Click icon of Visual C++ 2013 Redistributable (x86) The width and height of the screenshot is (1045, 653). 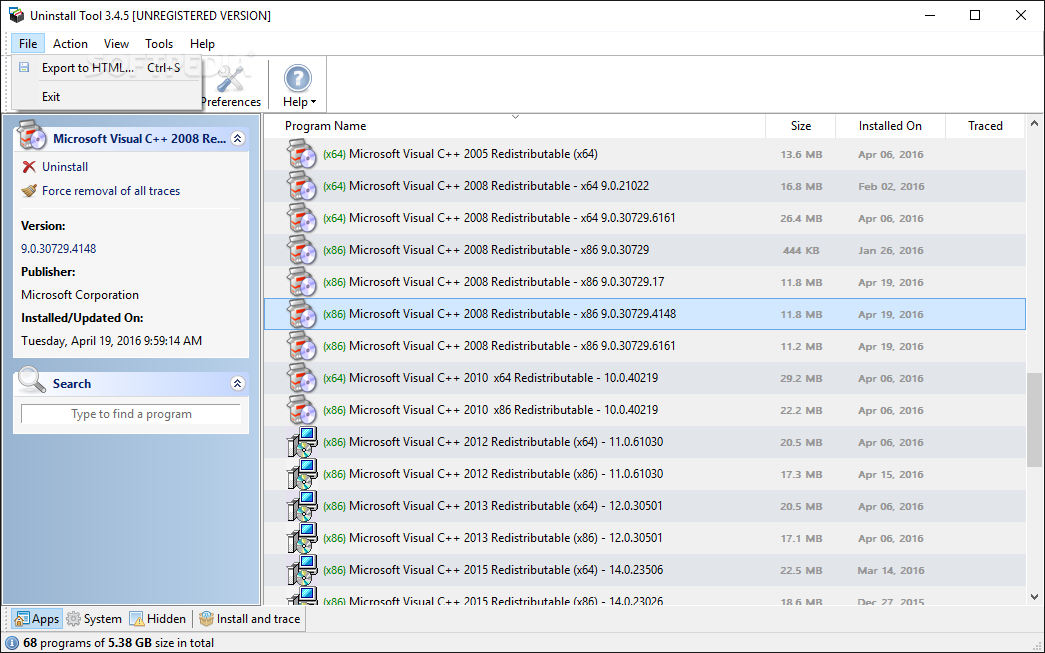coord(302,538)
